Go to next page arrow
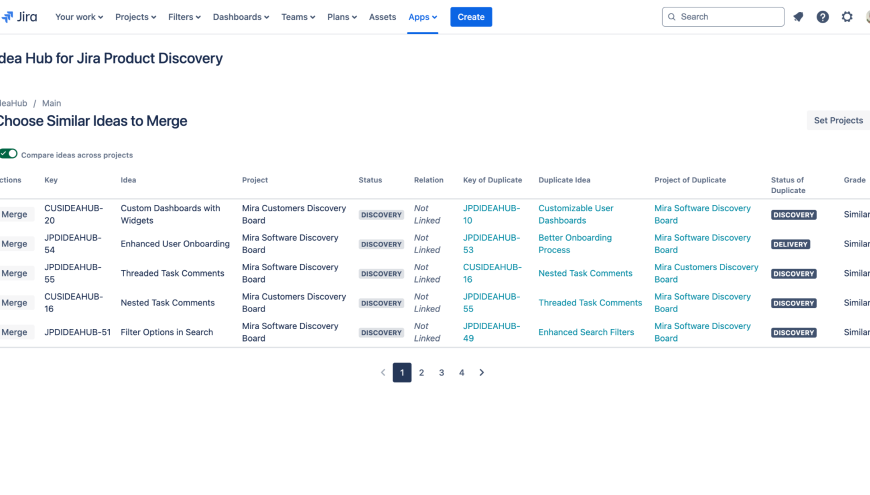870x495 pixels. 482,373
